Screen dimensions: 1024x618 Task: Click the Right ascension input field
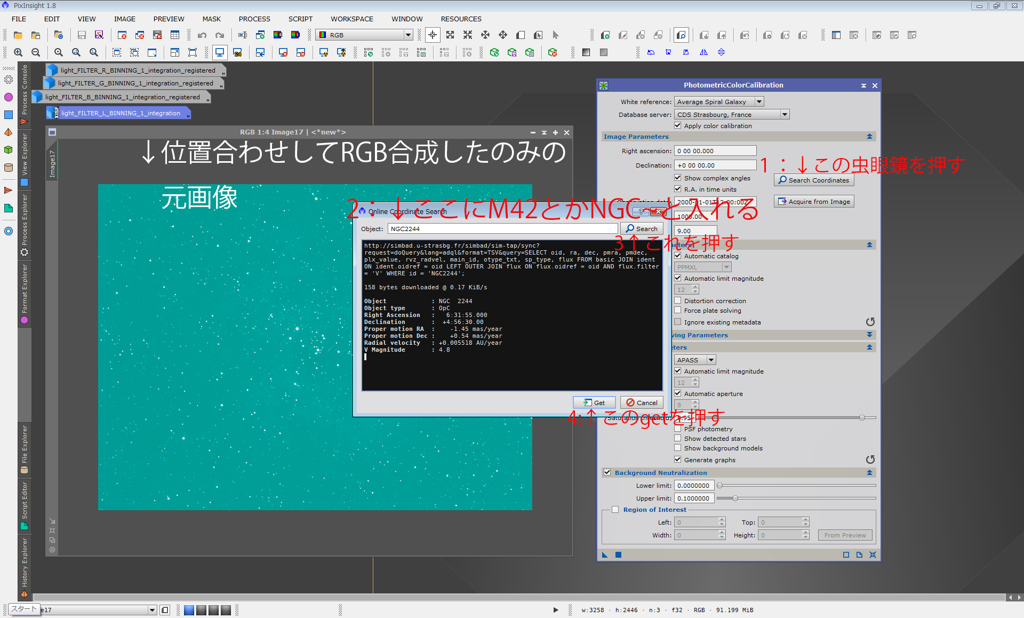click(715, 151)
